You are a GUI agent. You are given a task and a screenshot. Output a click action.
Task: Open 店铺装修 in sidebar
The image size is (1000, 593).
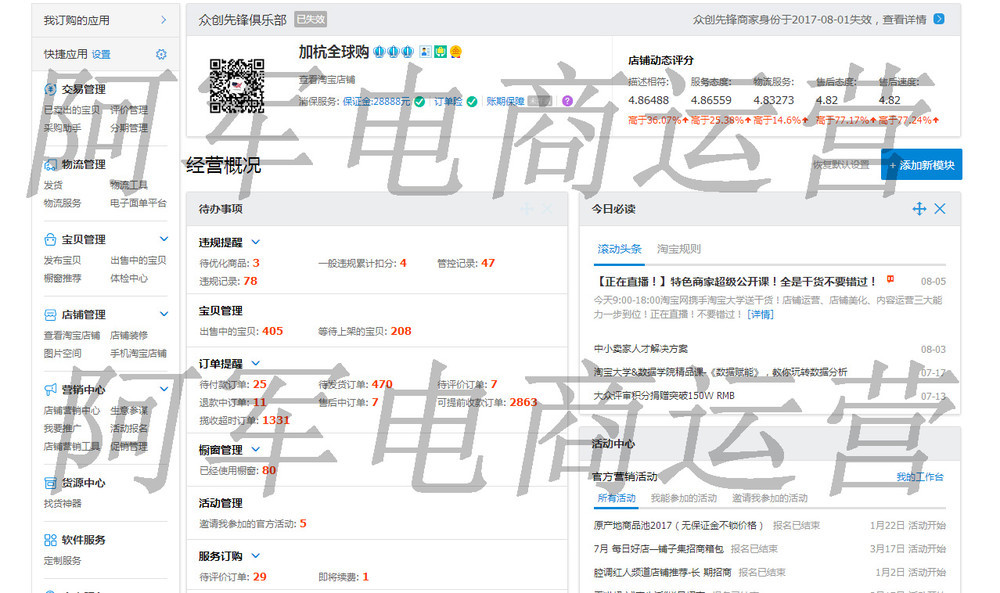click(x=129, y=335)
